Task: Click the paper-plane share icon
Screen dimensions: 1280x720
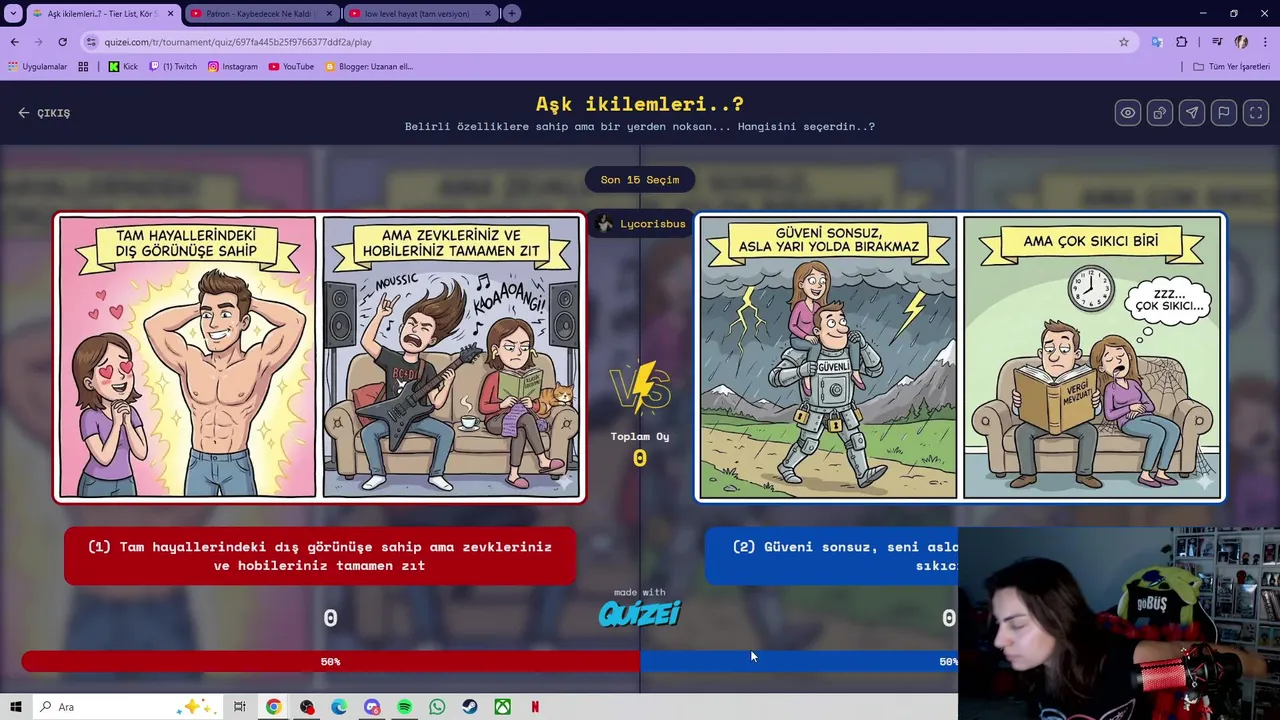Action: (x=1192, y=113)
